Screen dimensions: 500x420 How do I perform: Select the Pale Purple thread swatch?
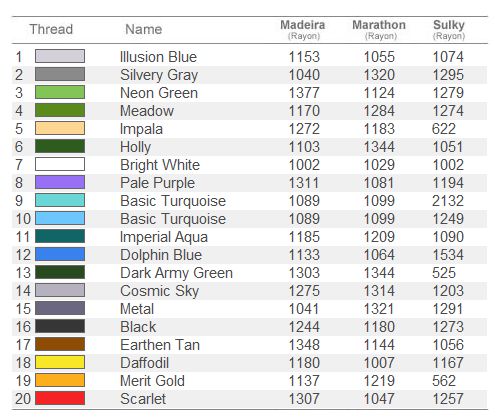click(60, 182)
